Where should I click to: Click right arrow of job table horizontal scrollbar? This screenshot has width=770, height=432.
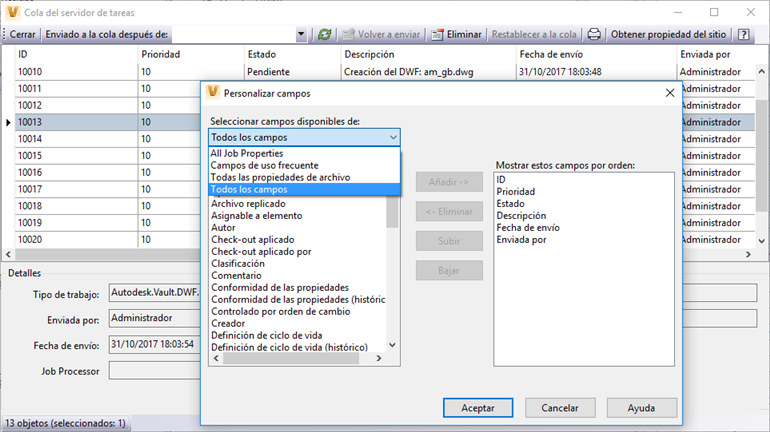(x=748, y=254)
